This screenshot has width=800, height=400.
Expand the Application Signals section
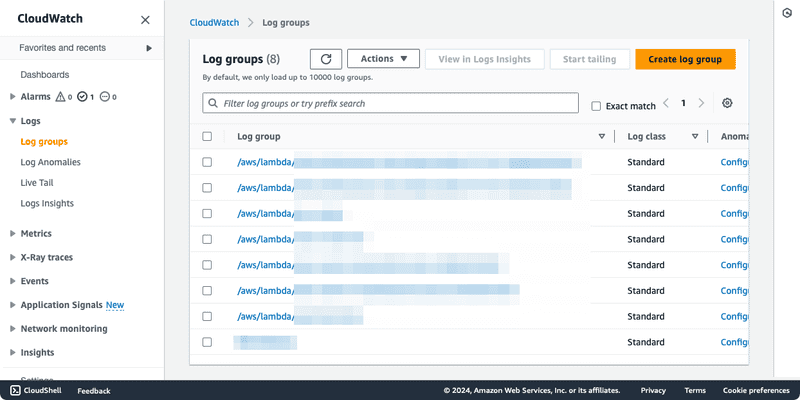coord(13,305)
